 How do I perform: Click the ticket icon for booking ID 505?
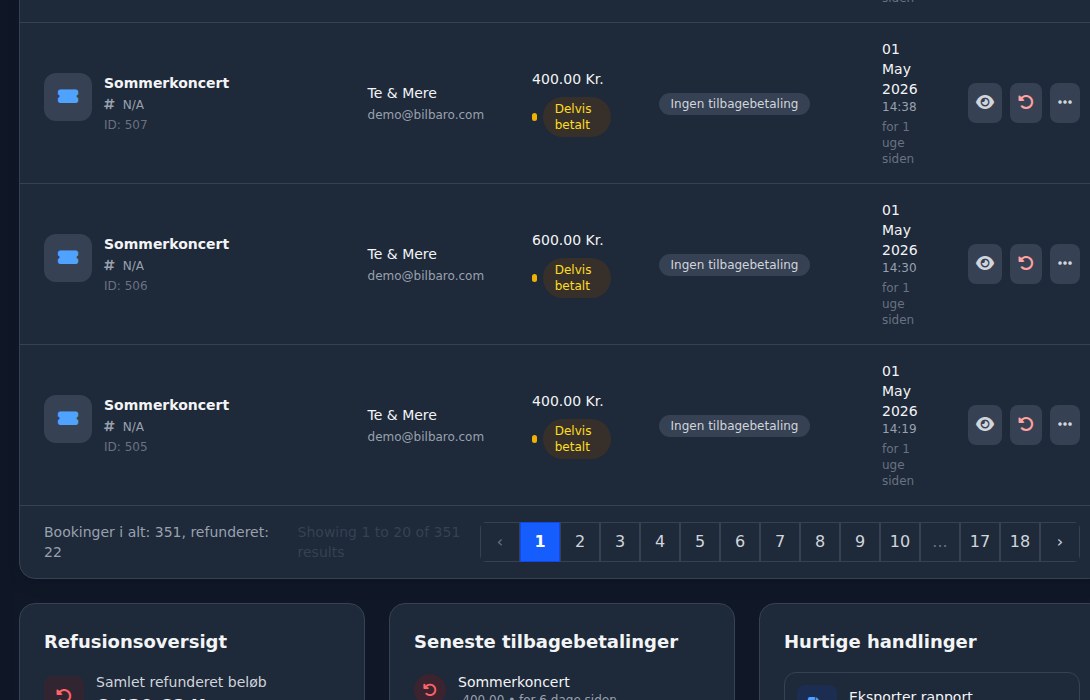(68, 418)
